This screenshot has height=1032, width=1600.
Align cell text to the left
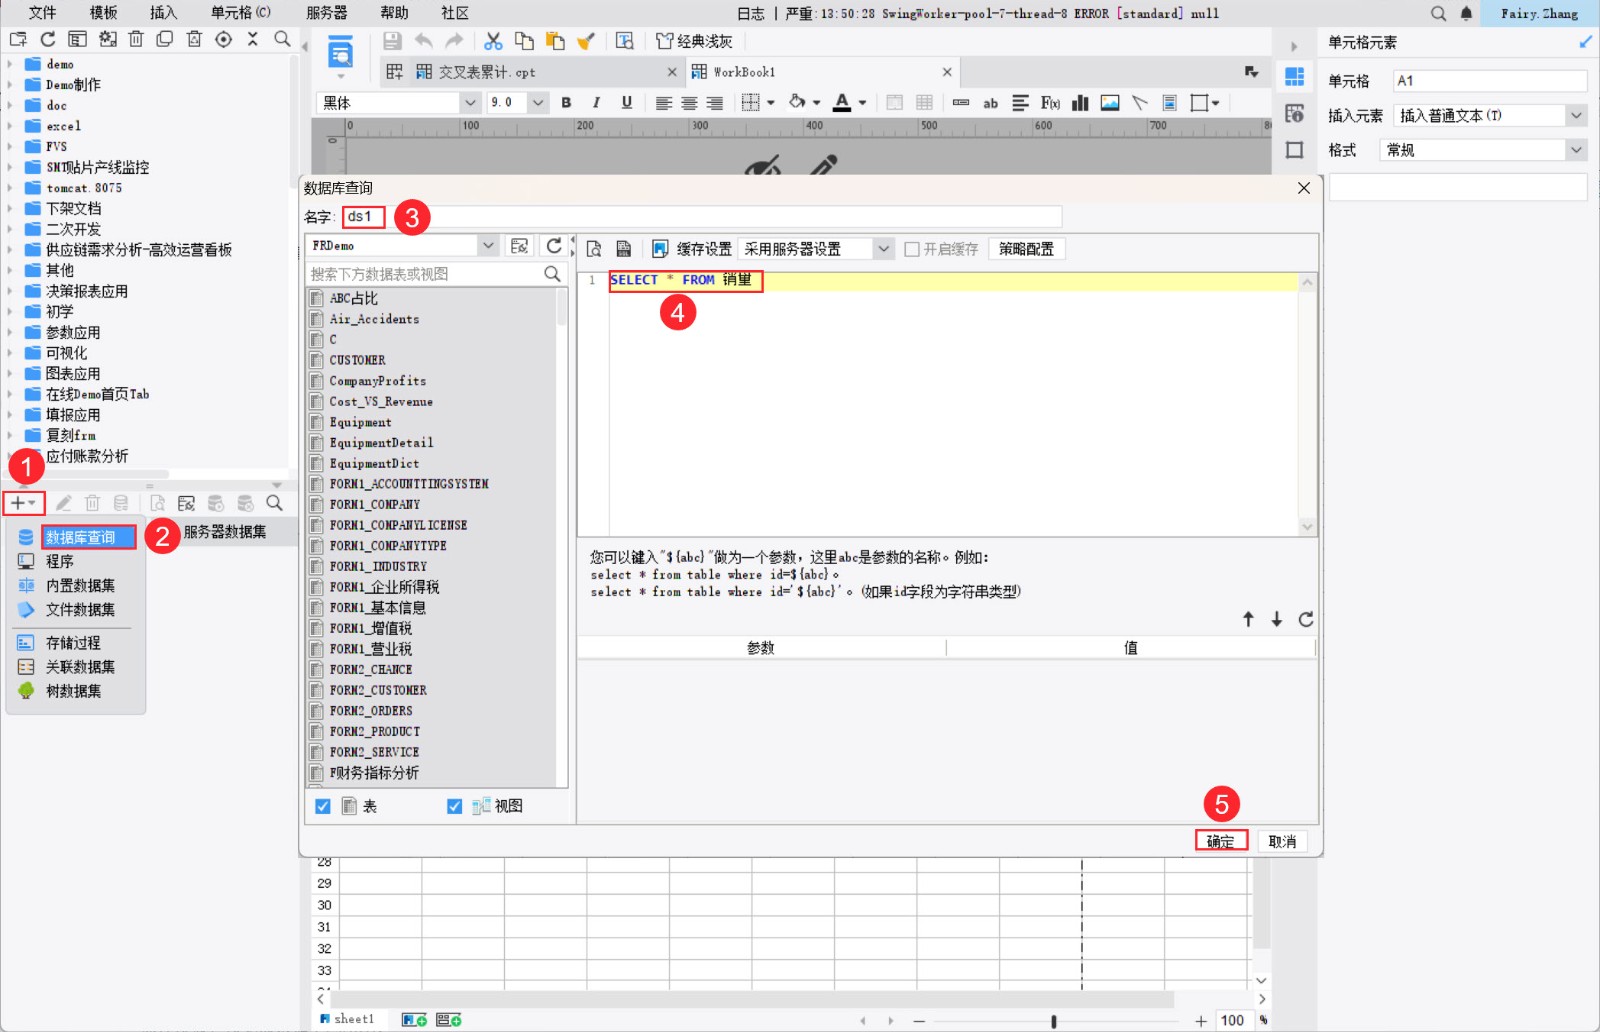click(663, 103)
